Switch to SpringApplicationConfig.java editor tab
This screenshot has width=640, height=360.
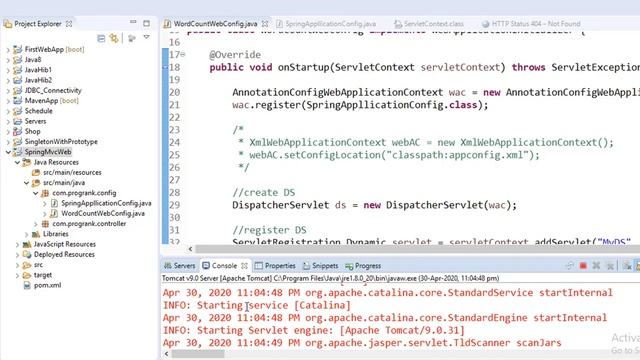pos(330,24)
